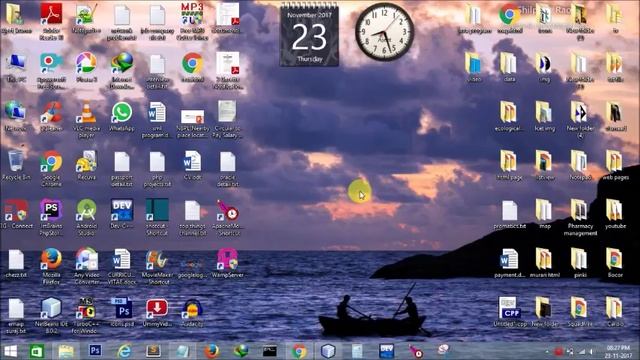Open the video folder
Image resolution: width=640 pixels, height=360 pixels.
tap(474, 67)
